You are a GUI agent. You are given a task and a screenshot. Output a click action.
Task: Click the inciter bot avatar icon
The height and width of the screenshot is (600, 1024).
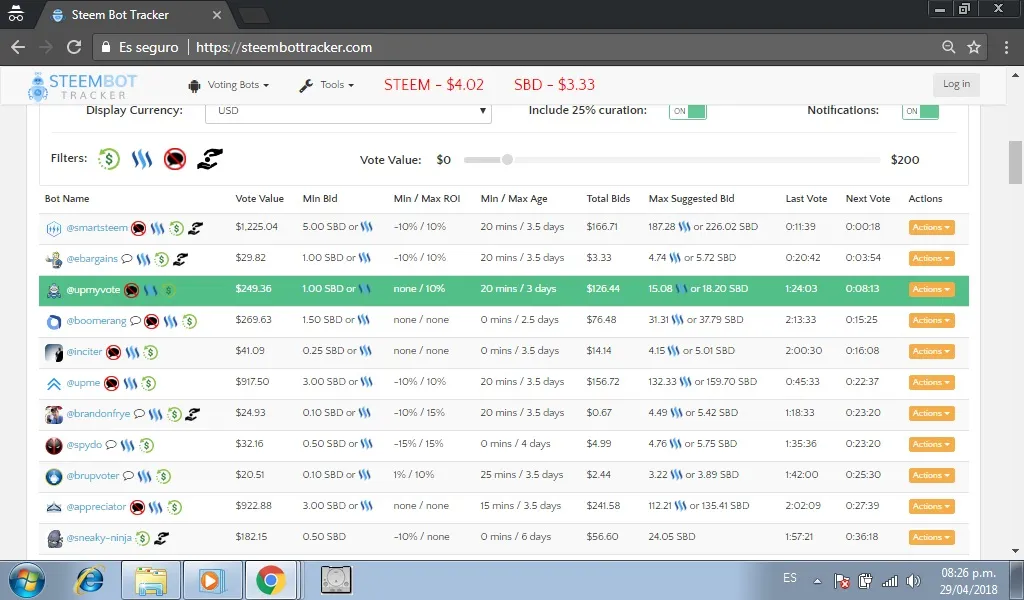click(54, 353)
